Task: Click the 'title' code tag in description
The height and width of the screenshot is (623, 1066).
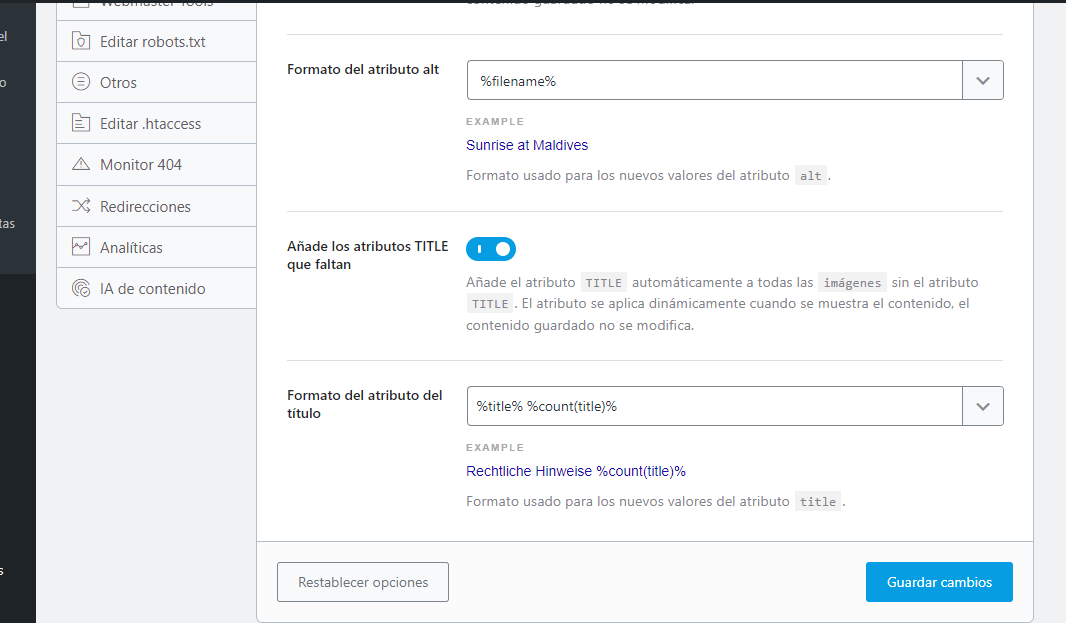Action: [818, 501]
